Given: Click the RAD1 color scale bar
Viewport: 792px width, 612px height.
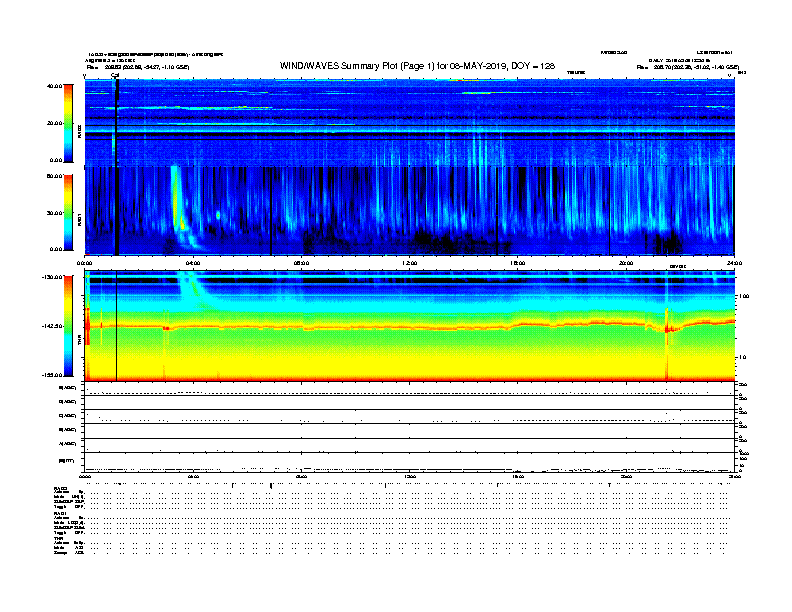Looking at the screenshot, I should 68,212.
